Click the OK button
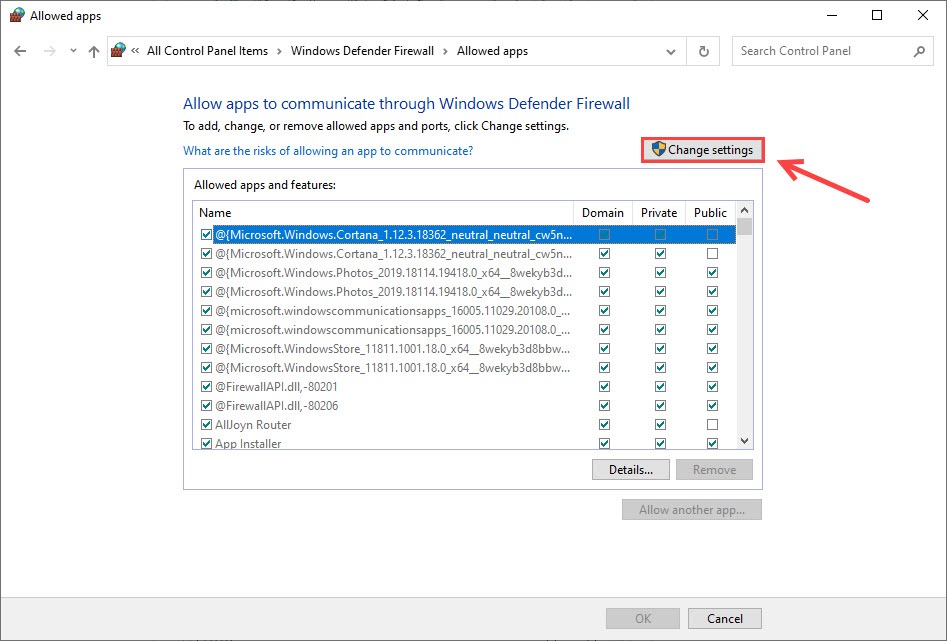The width and height of the screenshot is (947, 641). (643, 618)
